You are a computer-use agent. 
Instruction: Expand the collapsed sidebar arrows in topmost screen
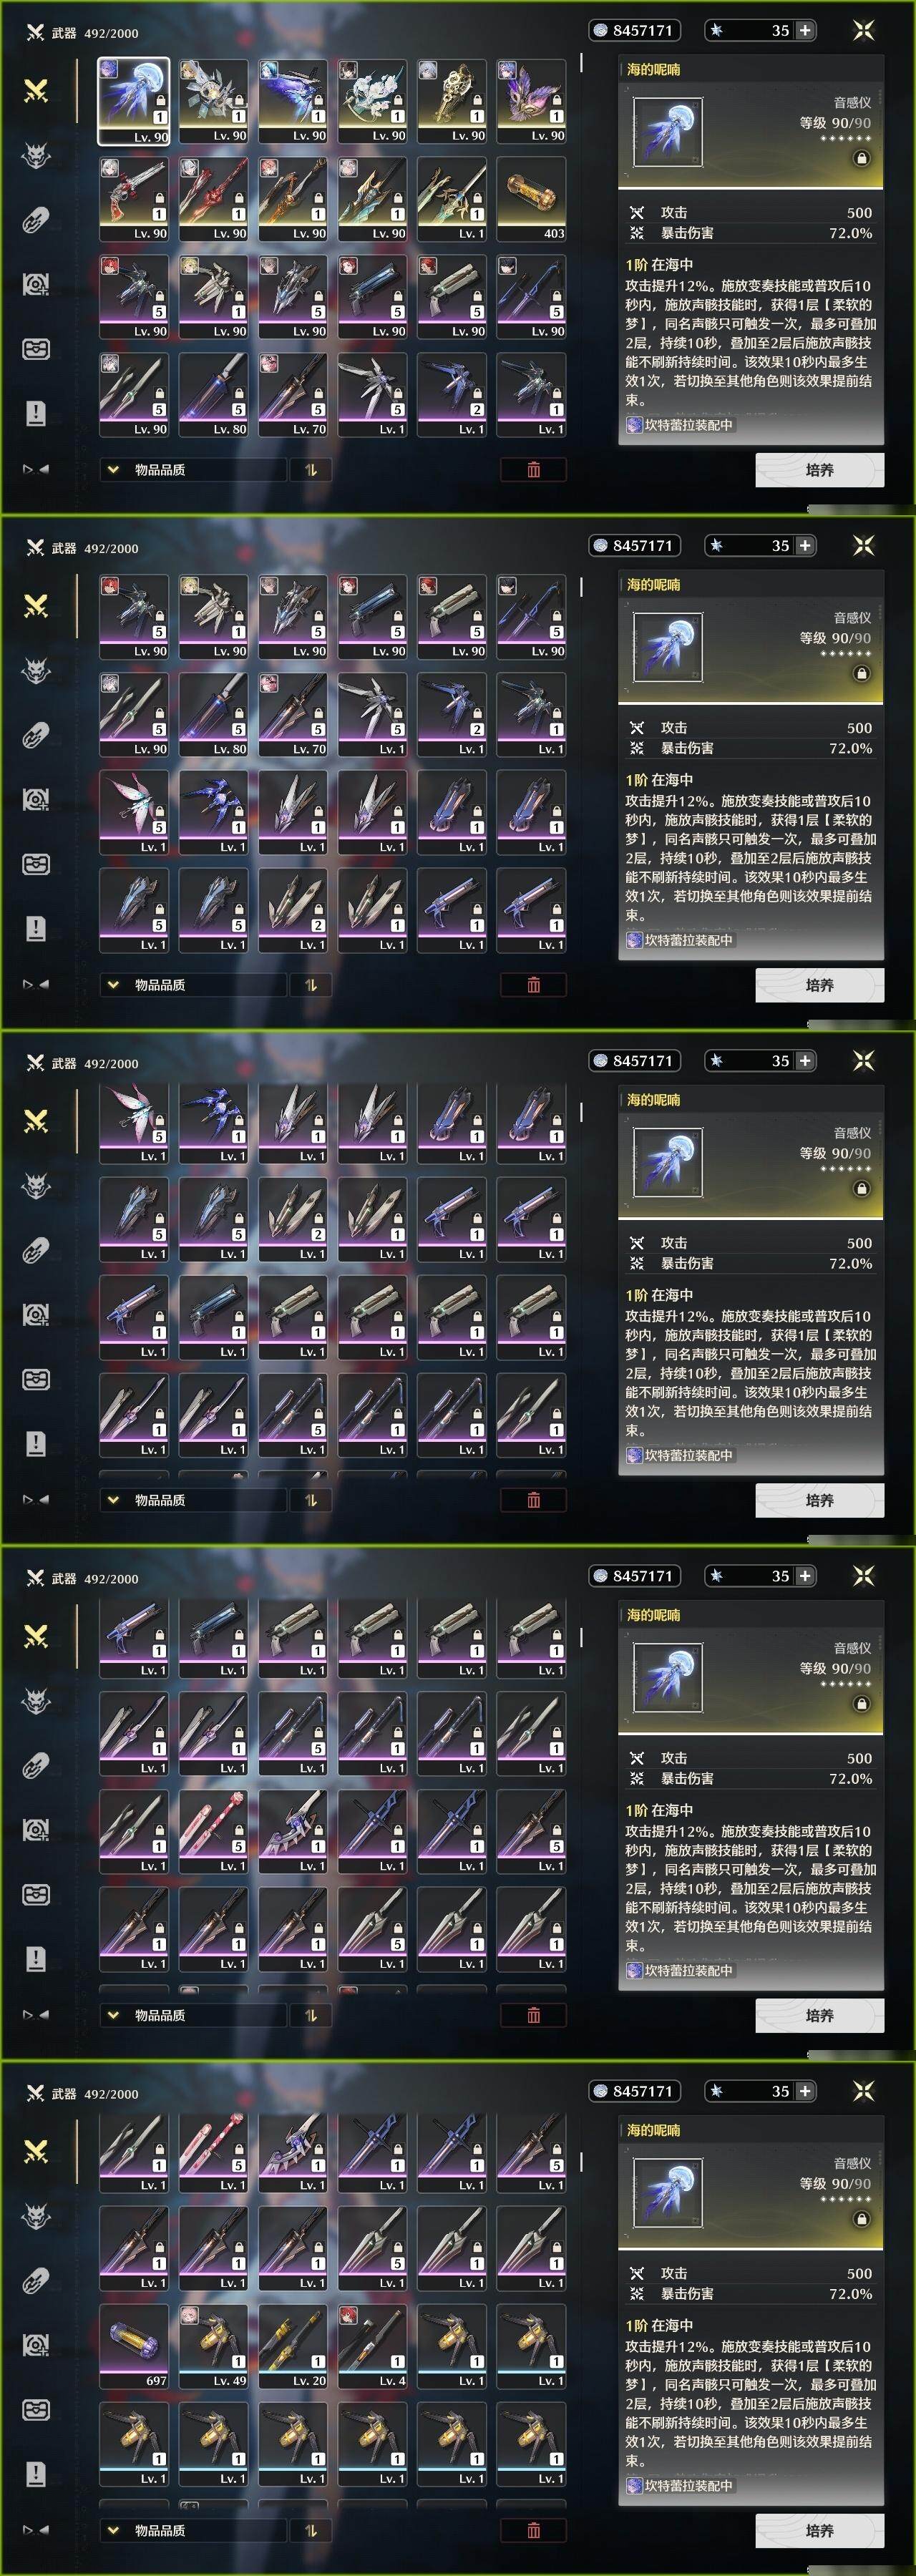tap(36, 469)
